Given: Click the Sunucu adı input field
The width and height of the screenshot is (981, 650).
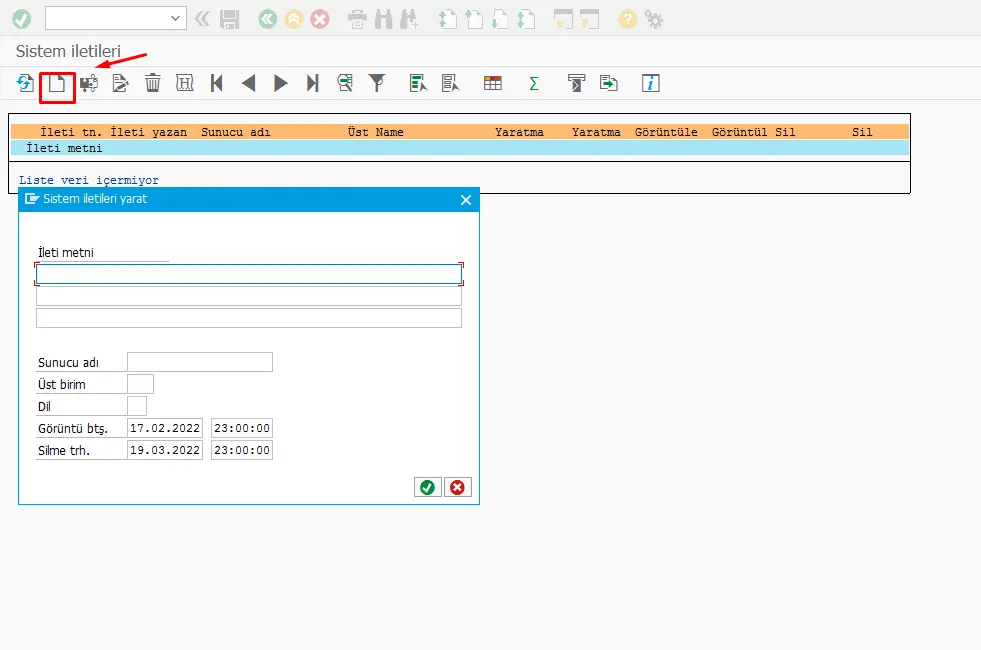Looking at the screenshot, I should pos(199,362).
